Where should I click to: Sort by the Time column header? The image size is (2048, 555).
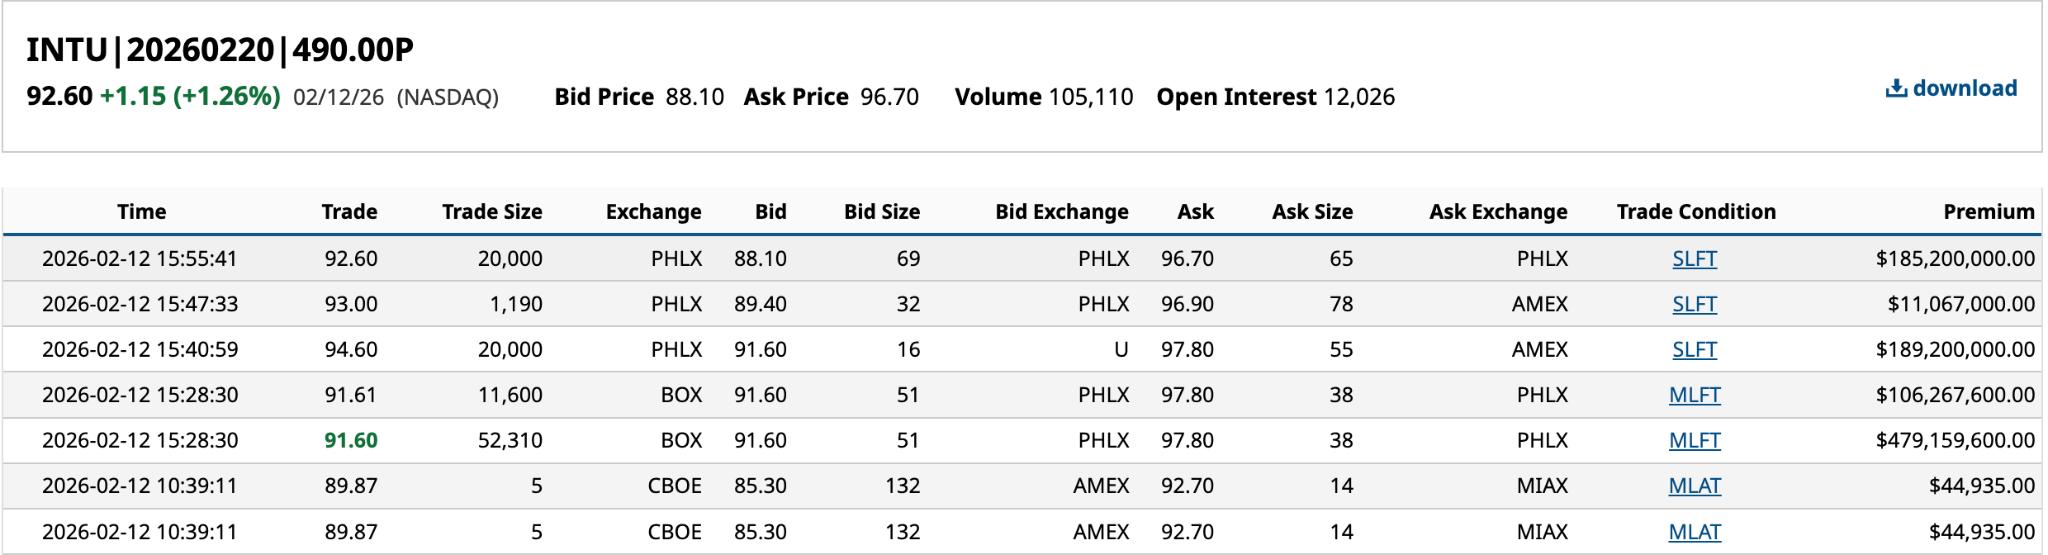[x=141, y=212]
